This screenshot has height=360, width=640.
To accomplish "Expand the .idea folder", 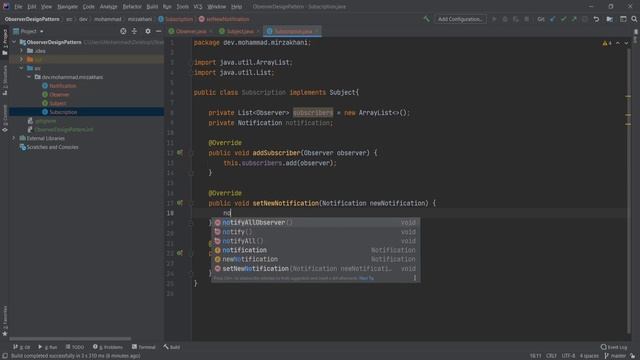I will 22,51.
